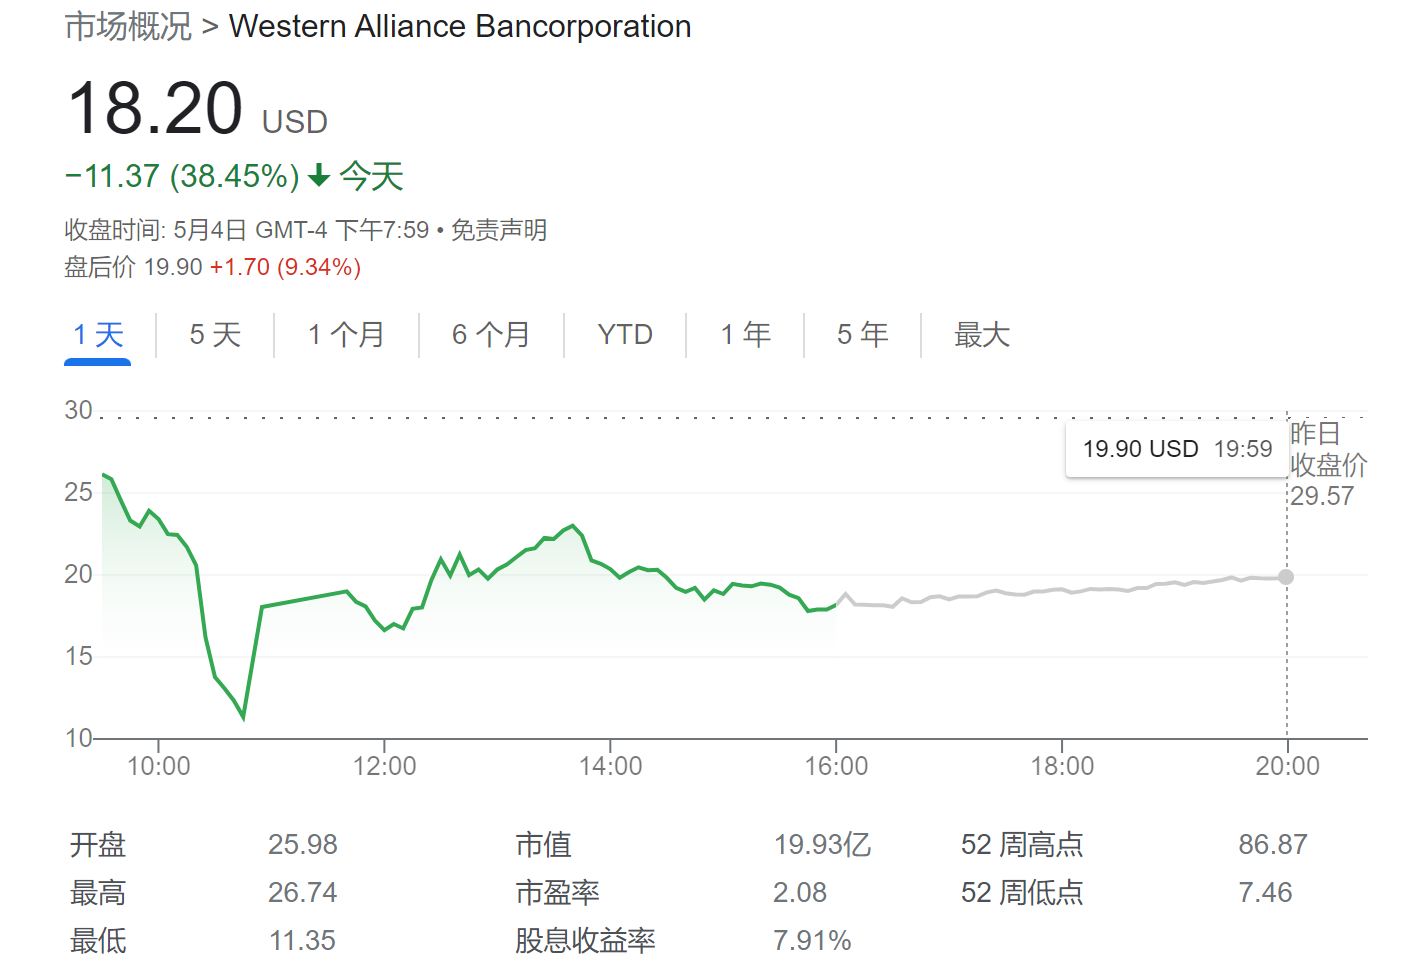
Task: Click the 盘后价 after-hours price text
Action: tap(100, 268)
